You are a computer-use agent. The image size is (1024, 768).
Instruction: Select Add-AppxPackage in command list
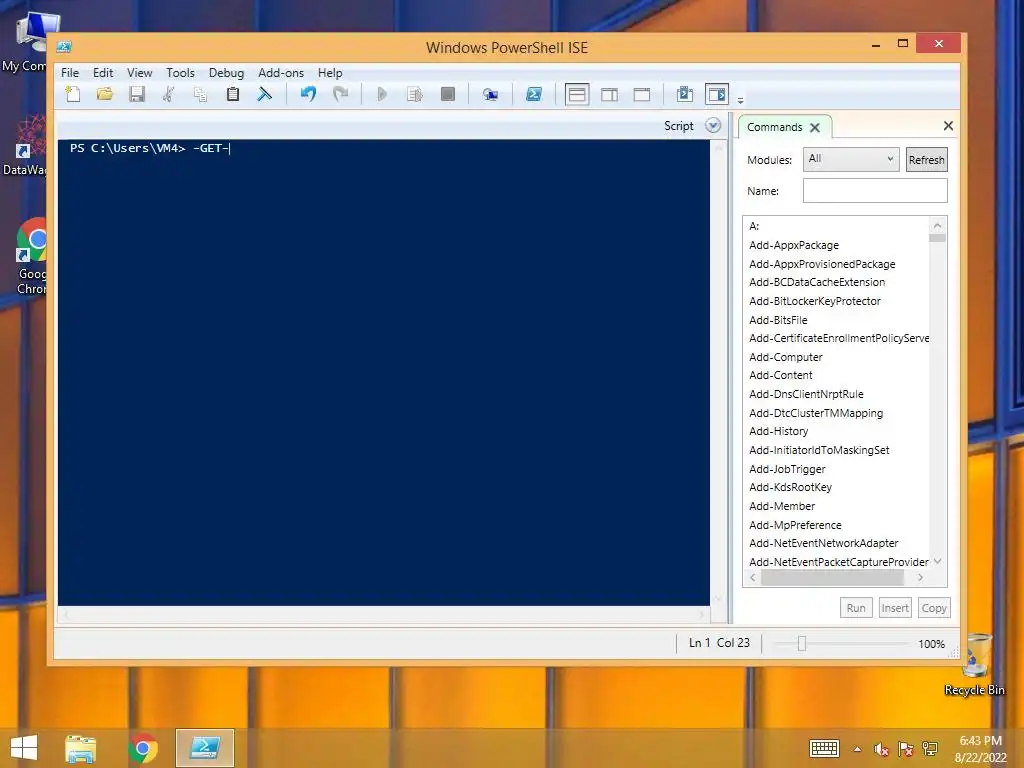[x=793, y=245]
